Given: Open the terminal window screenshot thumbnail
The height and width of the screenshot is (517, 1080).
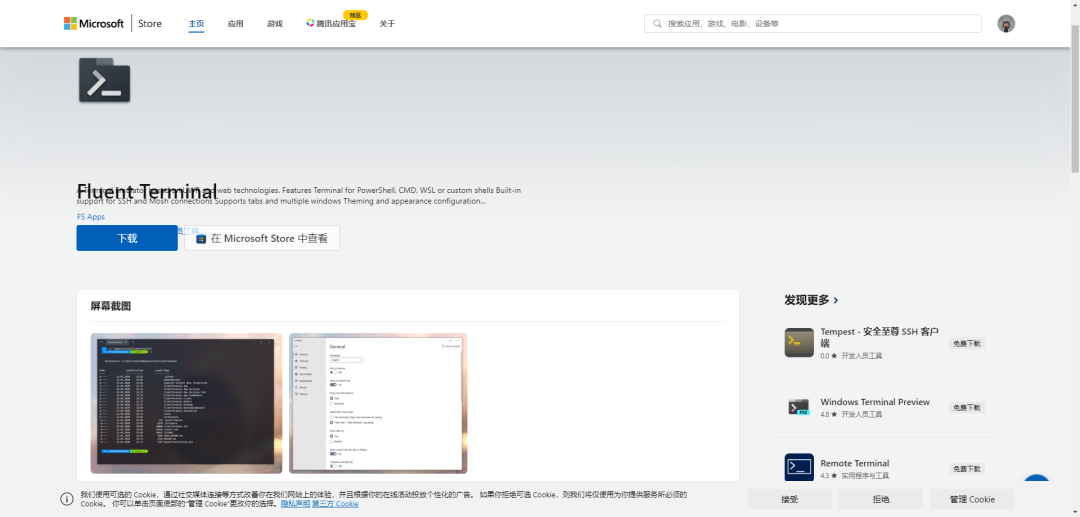Looking at the screenshot, I should pos(186,403).
